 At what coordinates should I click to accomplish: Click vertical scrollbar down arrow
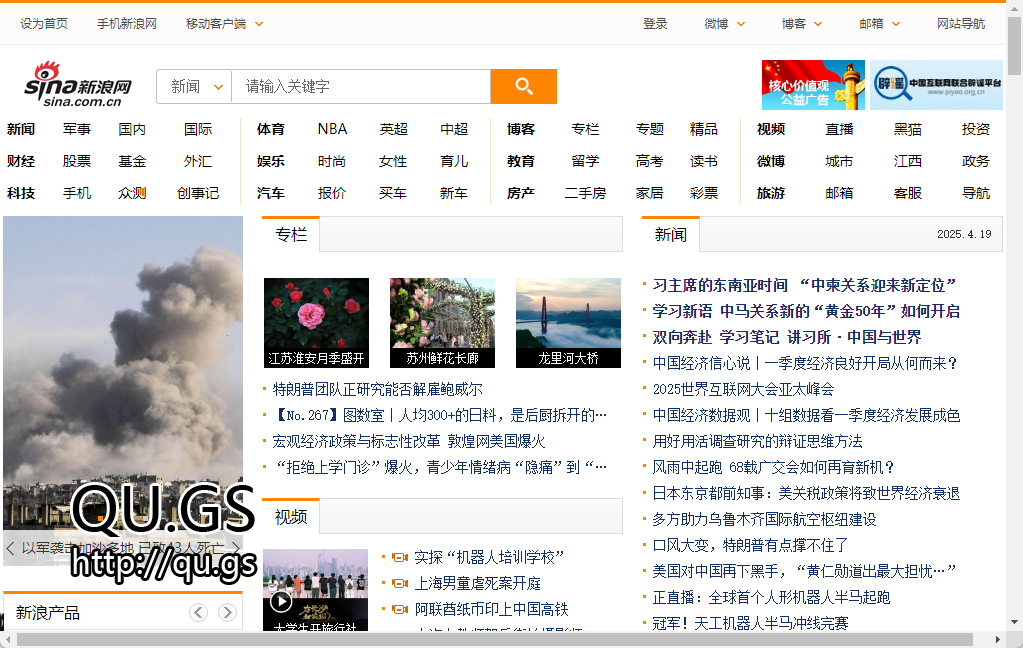[1014, 623]
